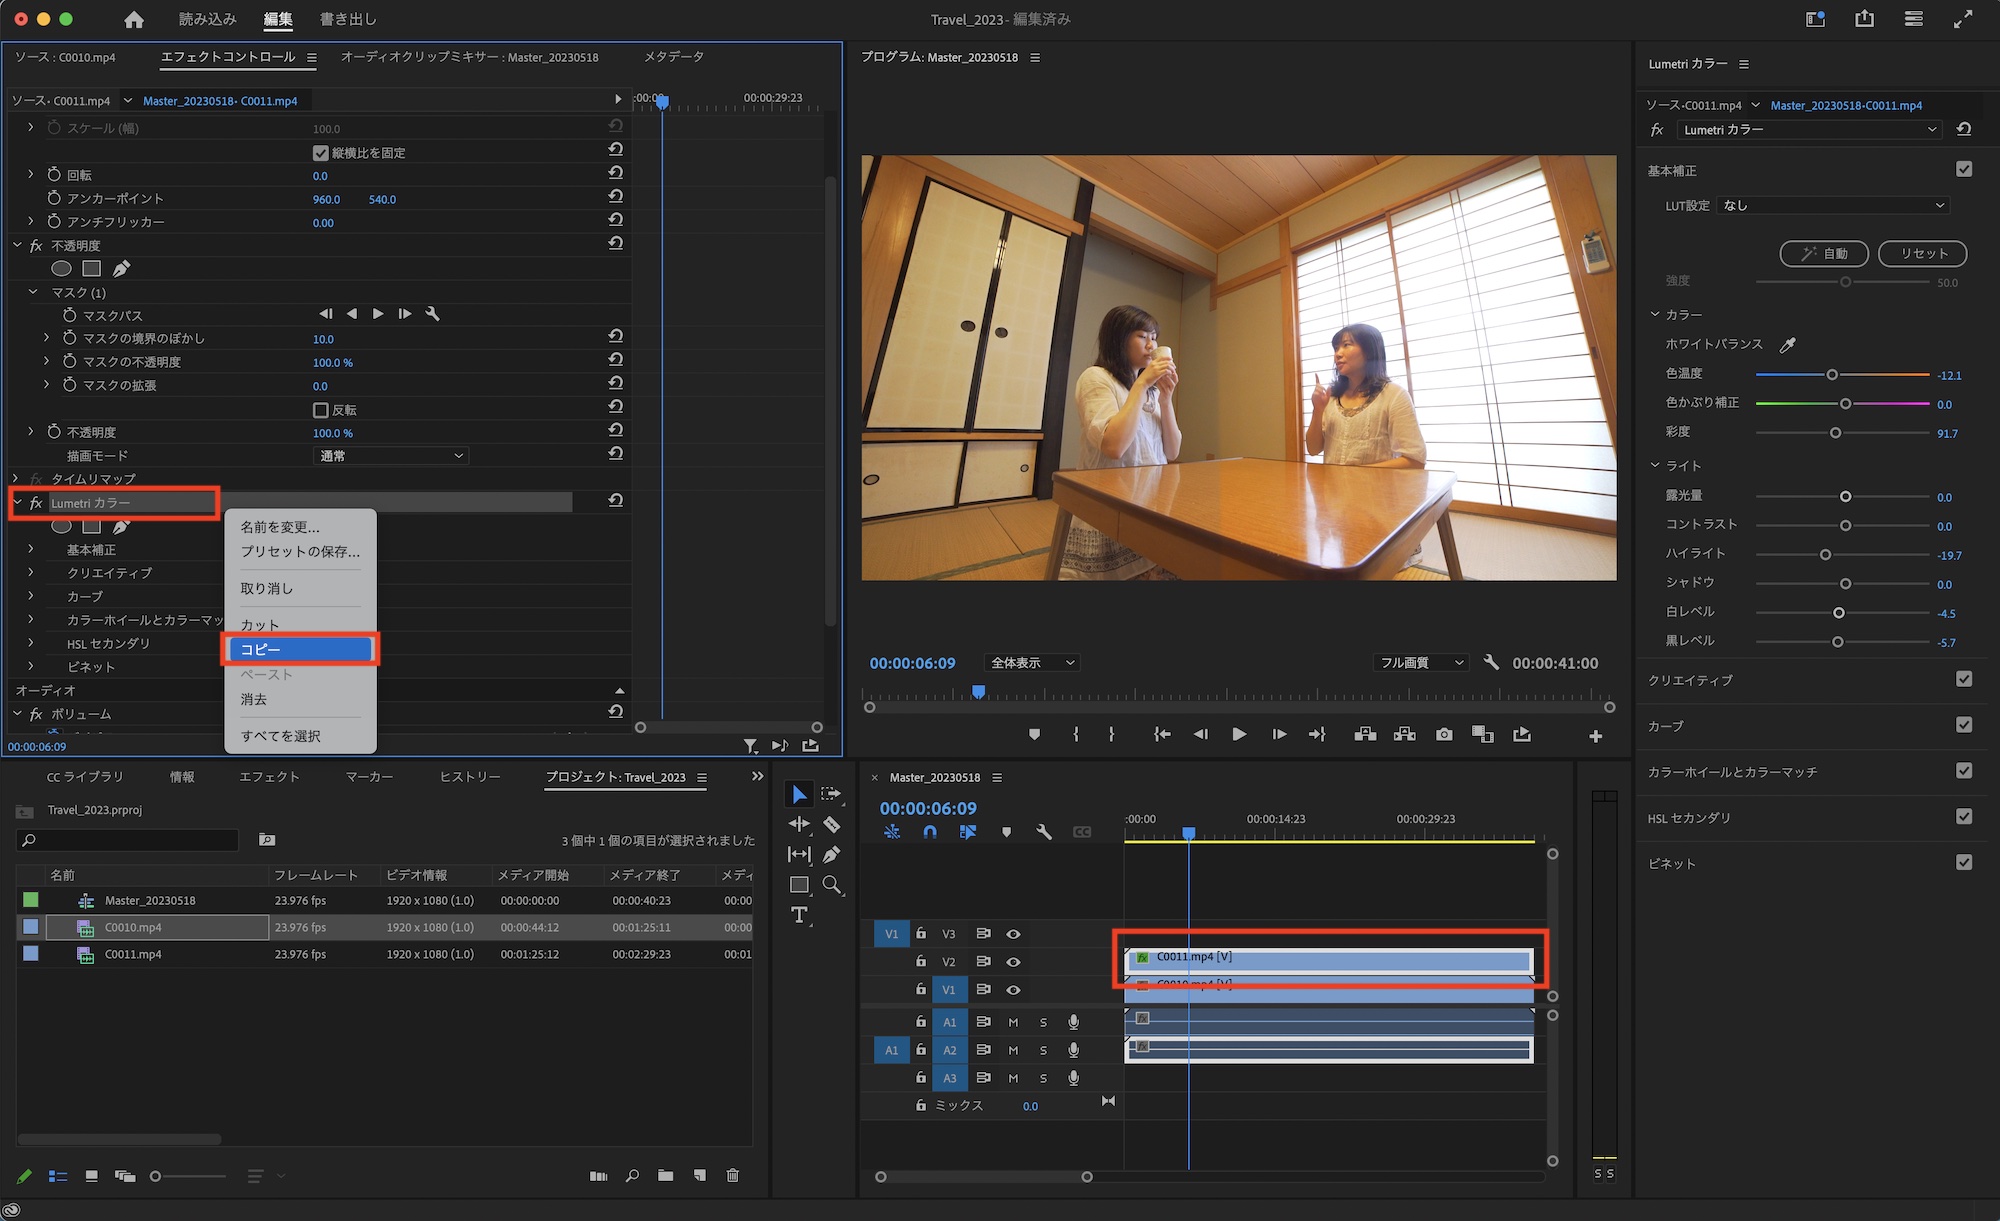Switch to the エフェクト panel tab
This screenshot has height=1221, width=2000.
tap(269, 777)
